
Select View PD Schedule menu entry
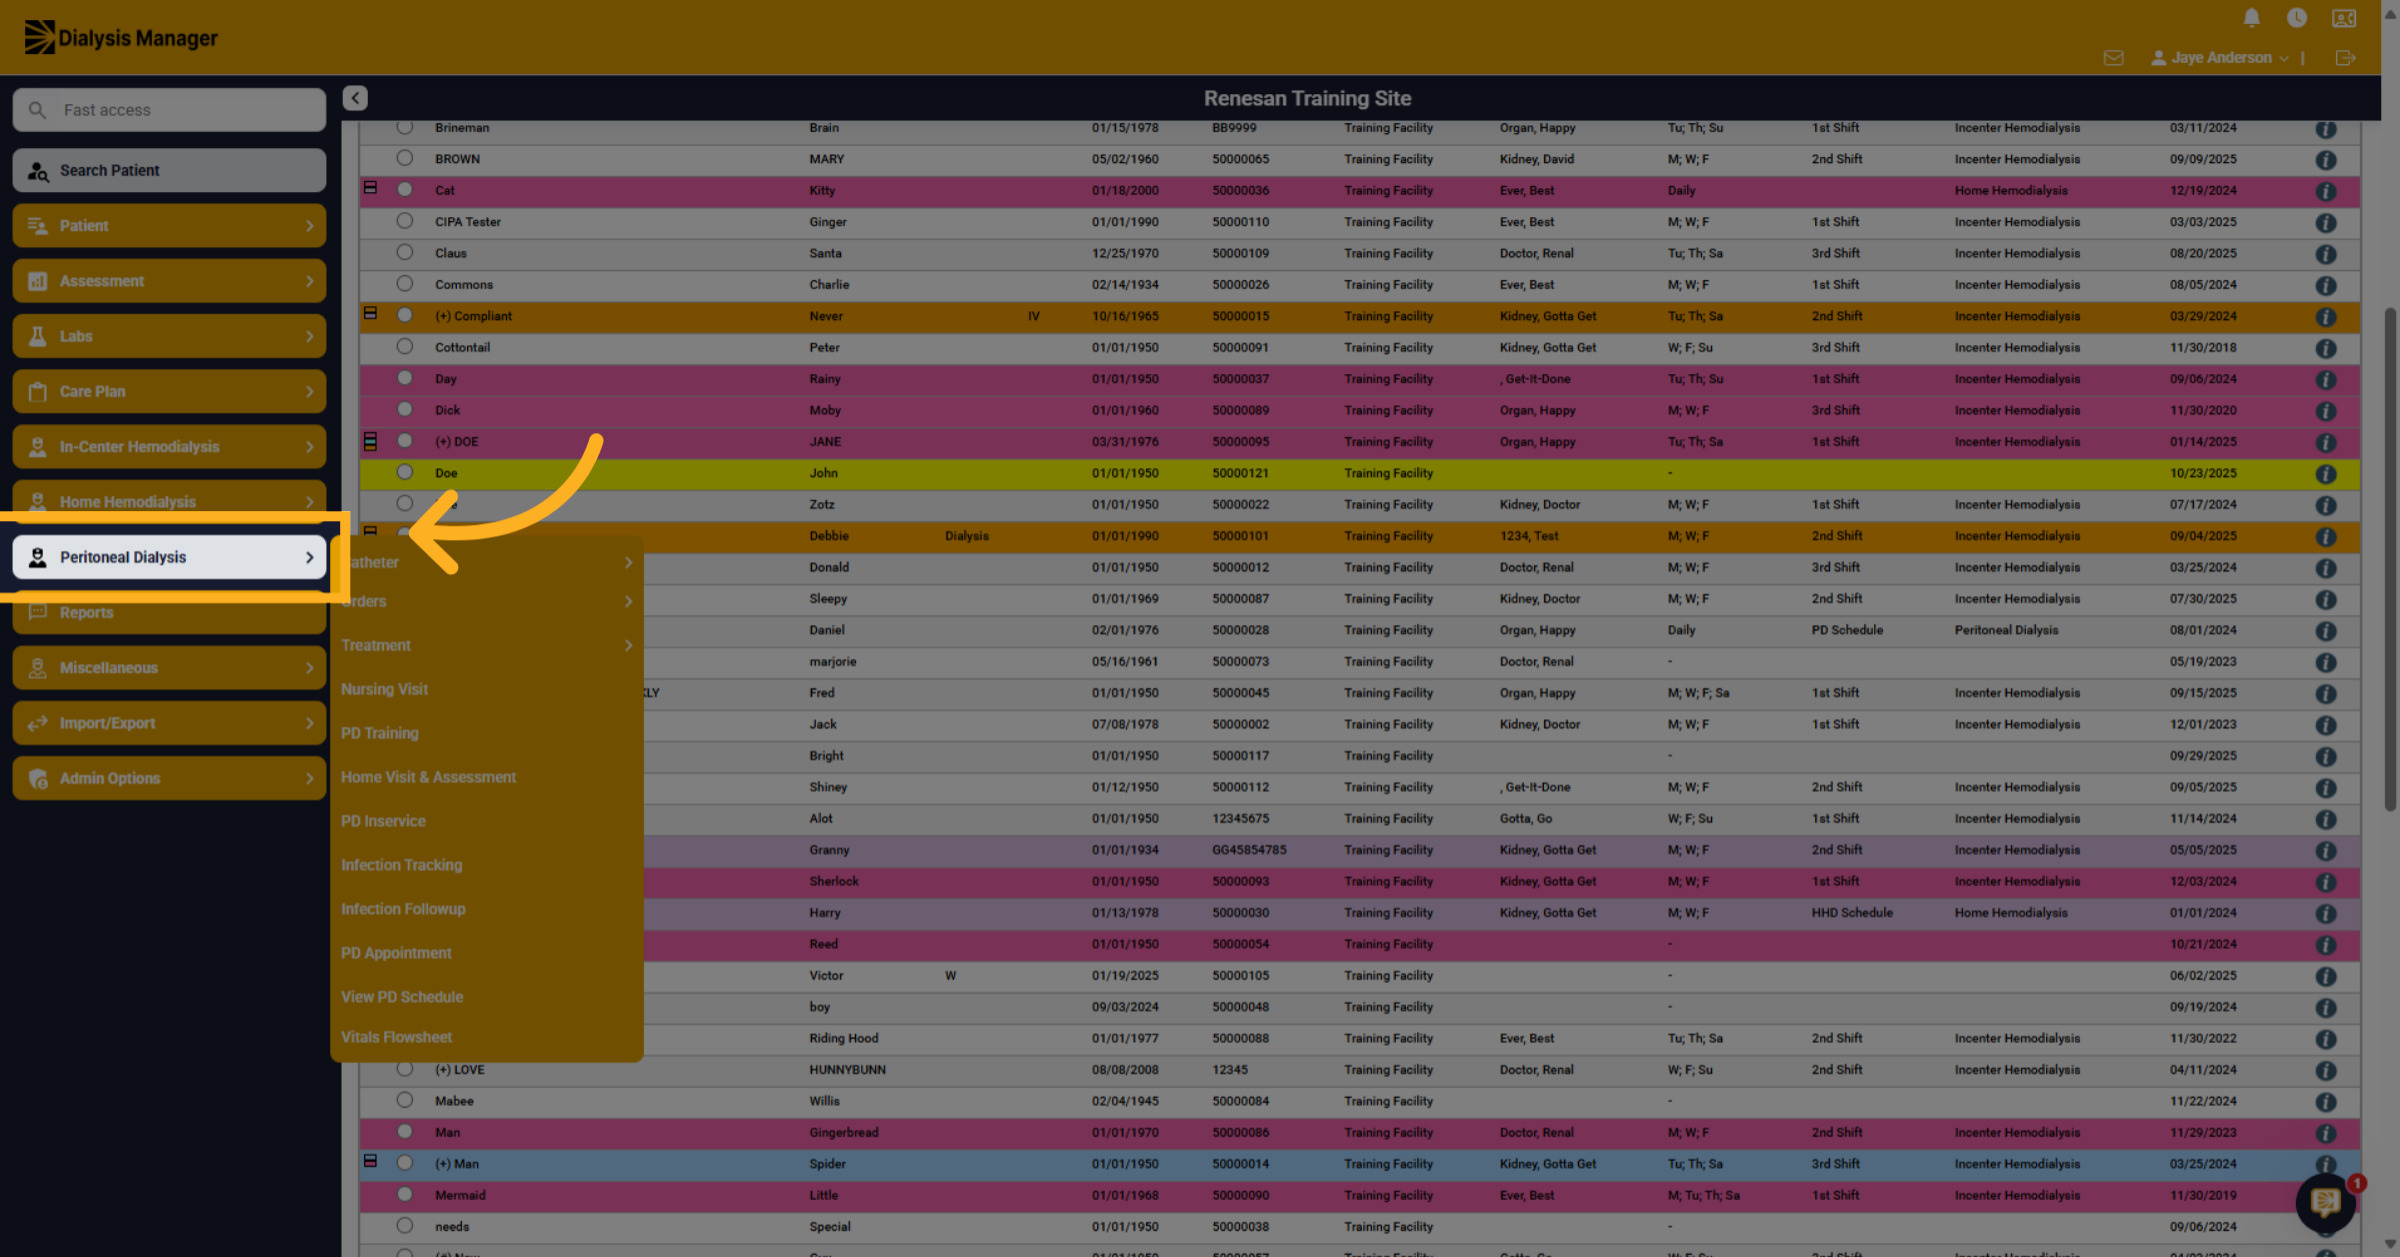pos(402,998)
